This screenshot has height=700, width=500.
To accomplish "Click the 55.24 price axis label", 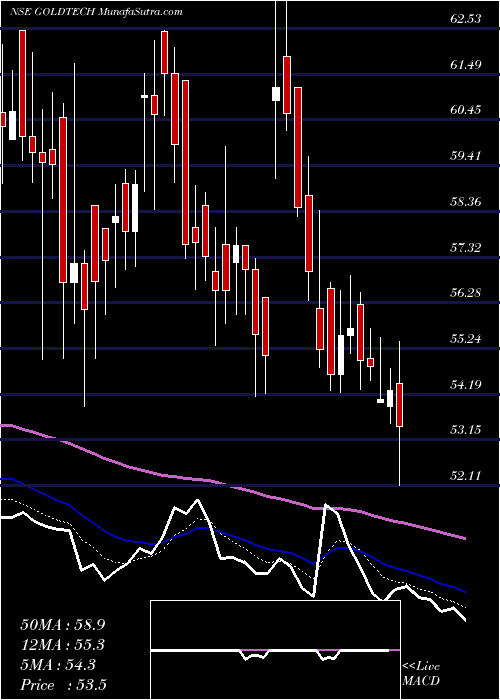I will (466, 338).
